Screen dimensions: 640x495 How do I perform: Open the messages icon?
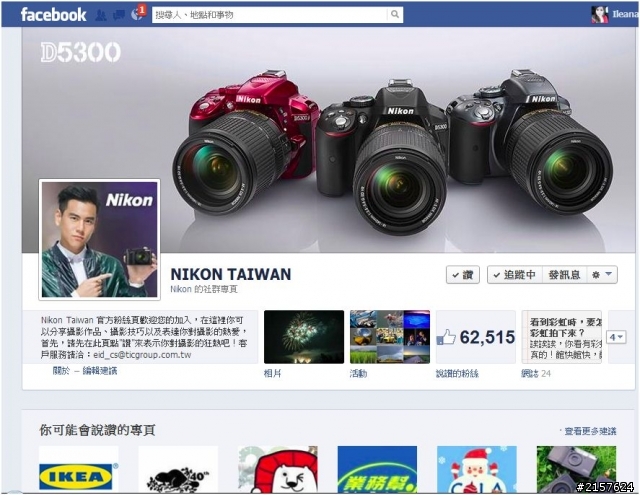119,15
